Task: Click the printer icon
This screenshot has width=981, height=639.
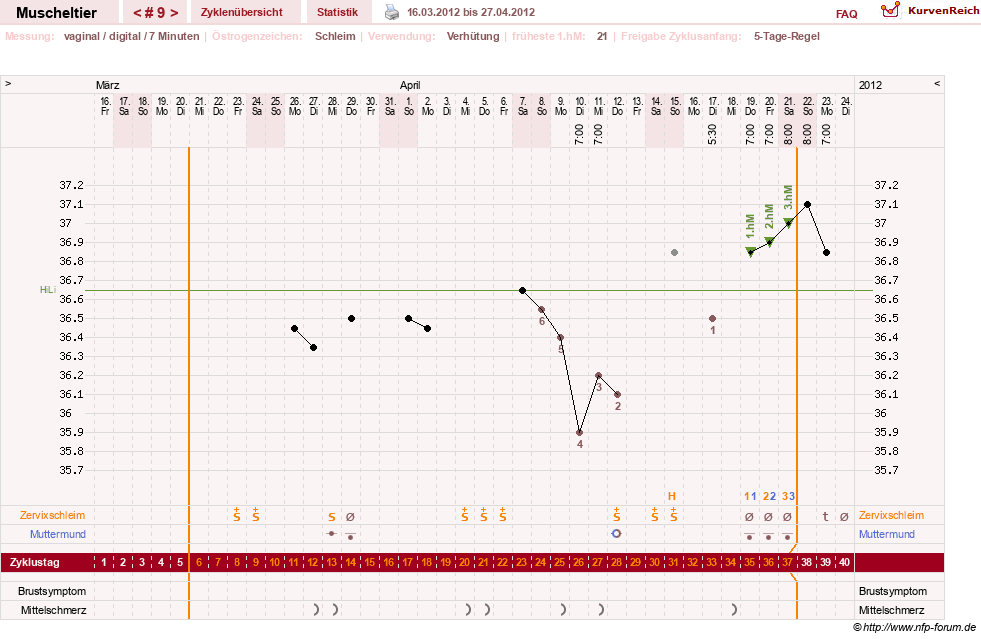Action: coord(392,12)
